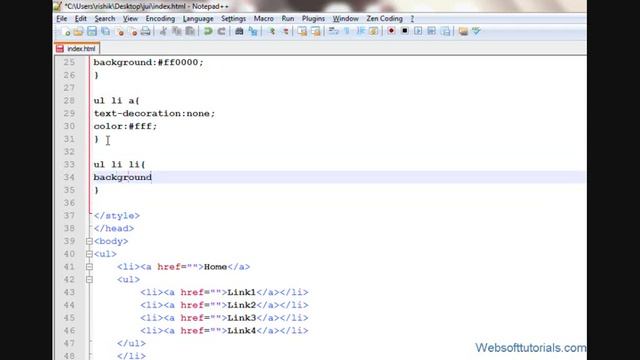
Task: Stop macro recording black square
Action: (x=404, y=31)
